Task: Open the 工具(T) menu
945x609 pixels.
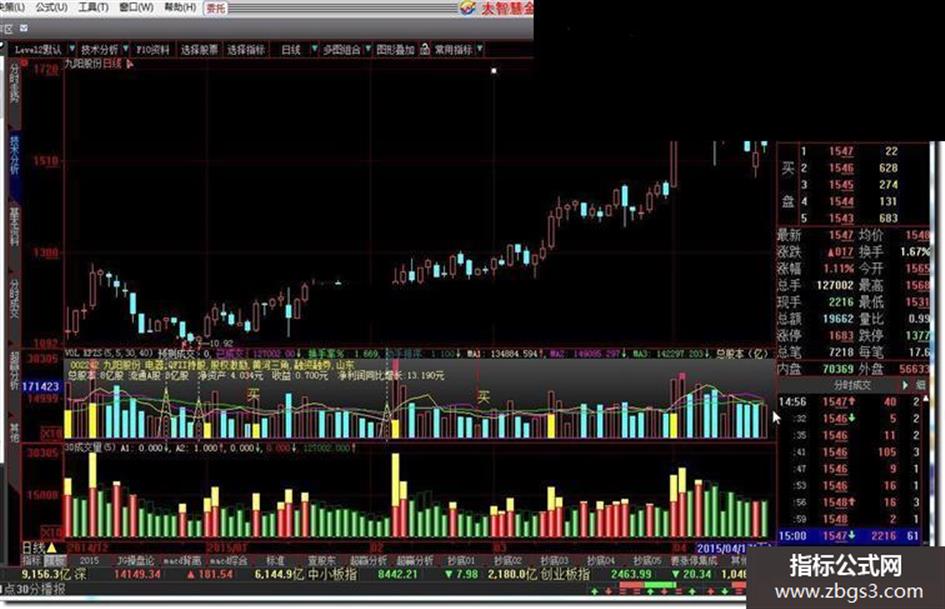Action: (93, 7)
